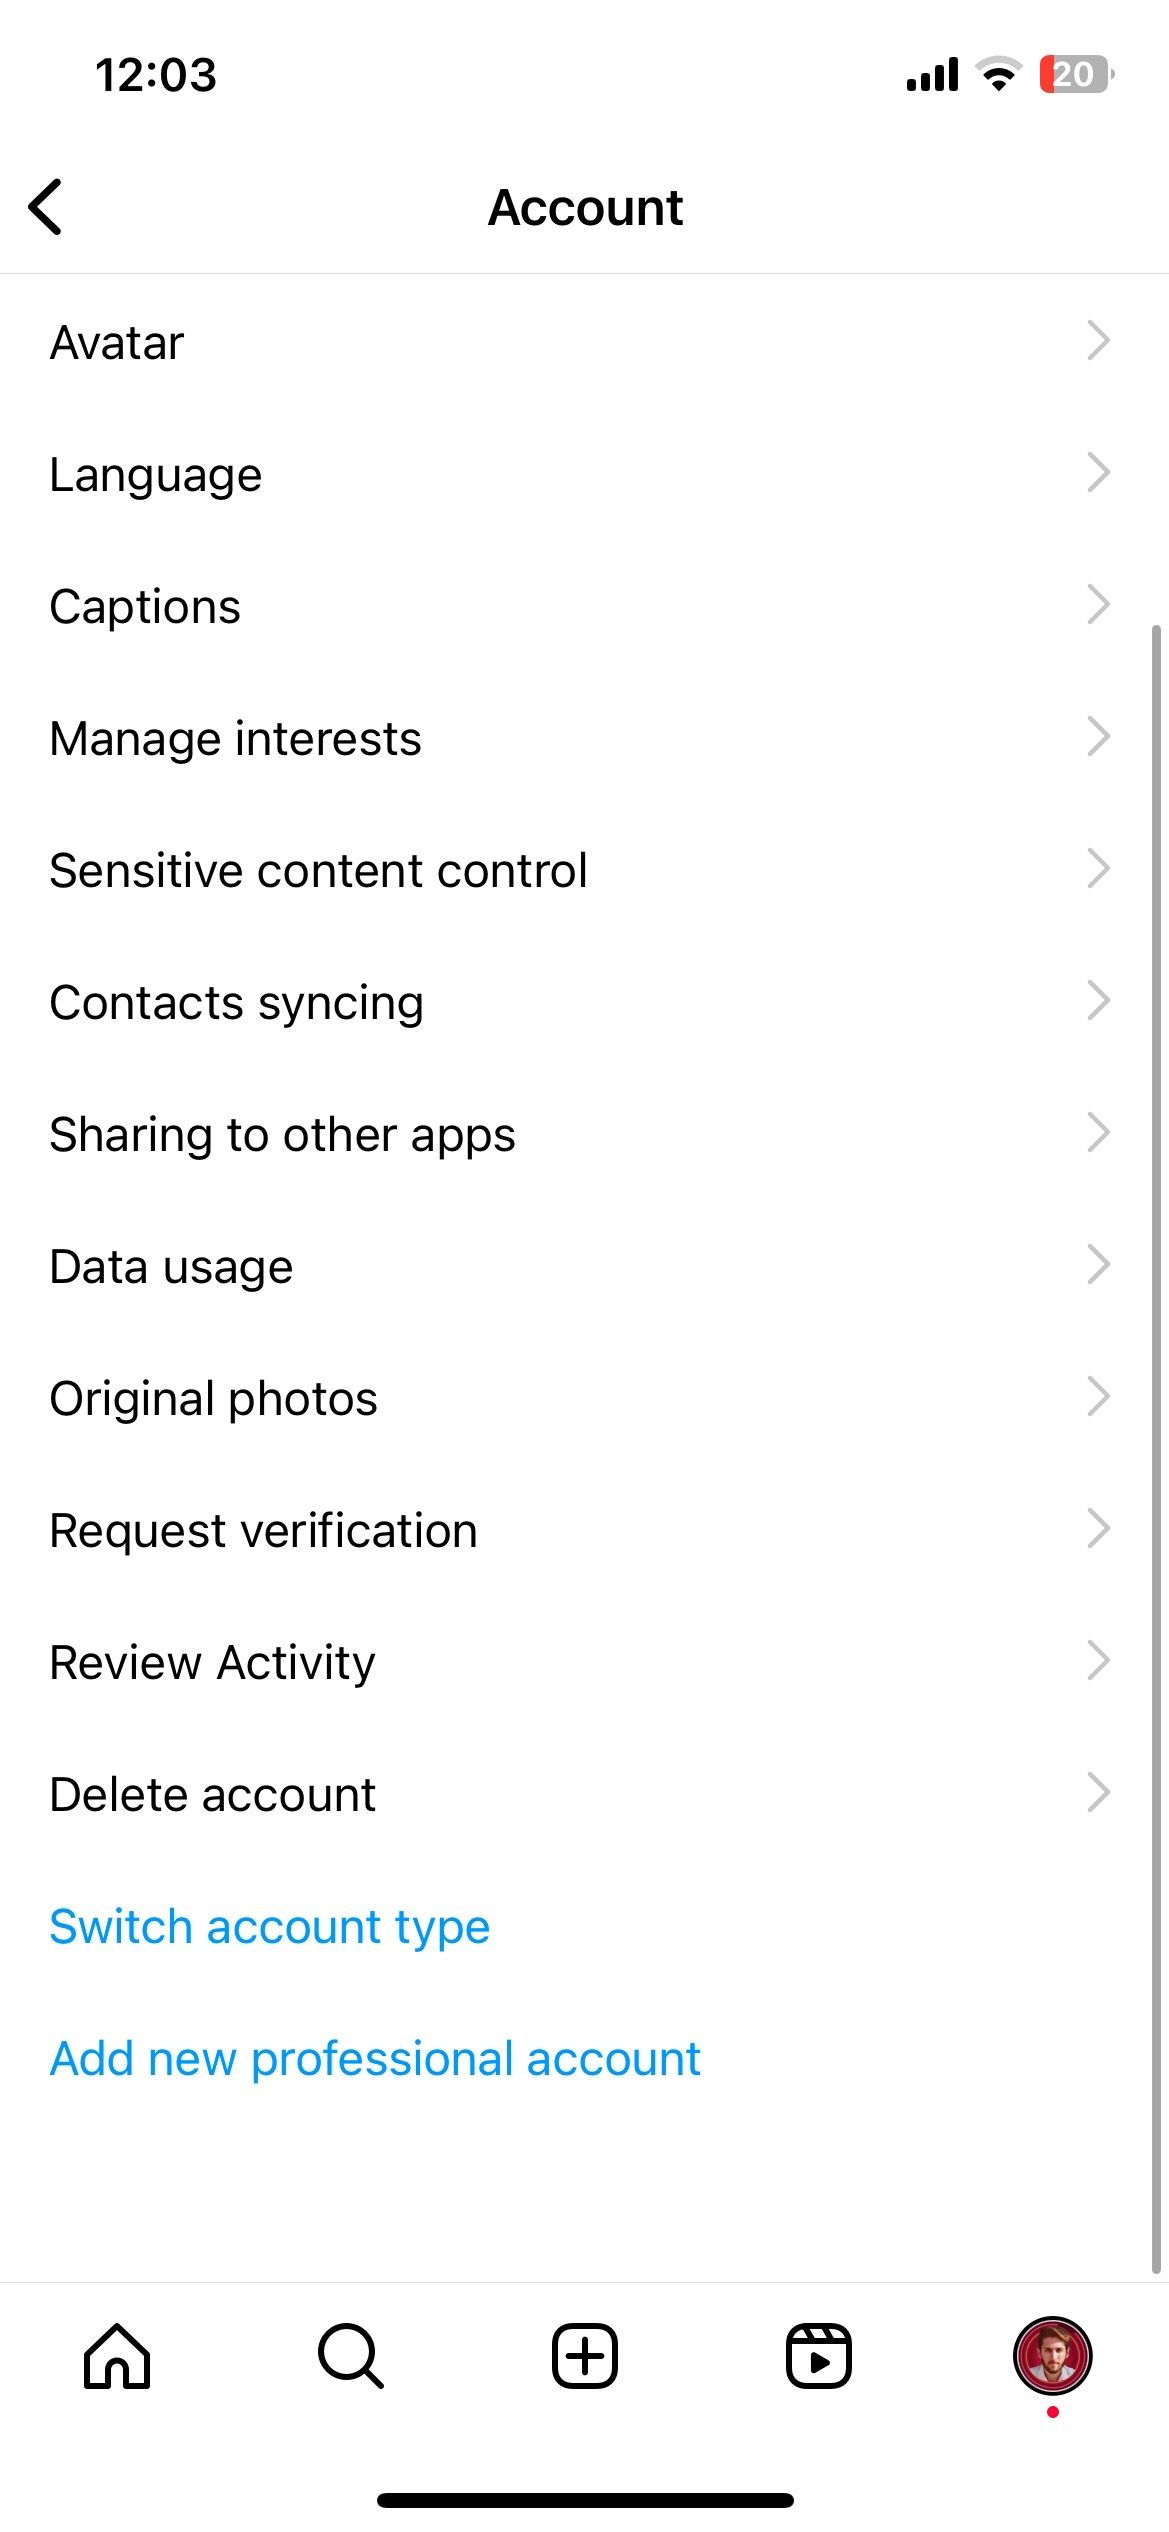The height and width of the screenshot is (2532, 1169).
Task: Expand the Delete account chevron
Action: (x=1098, y=1793)
